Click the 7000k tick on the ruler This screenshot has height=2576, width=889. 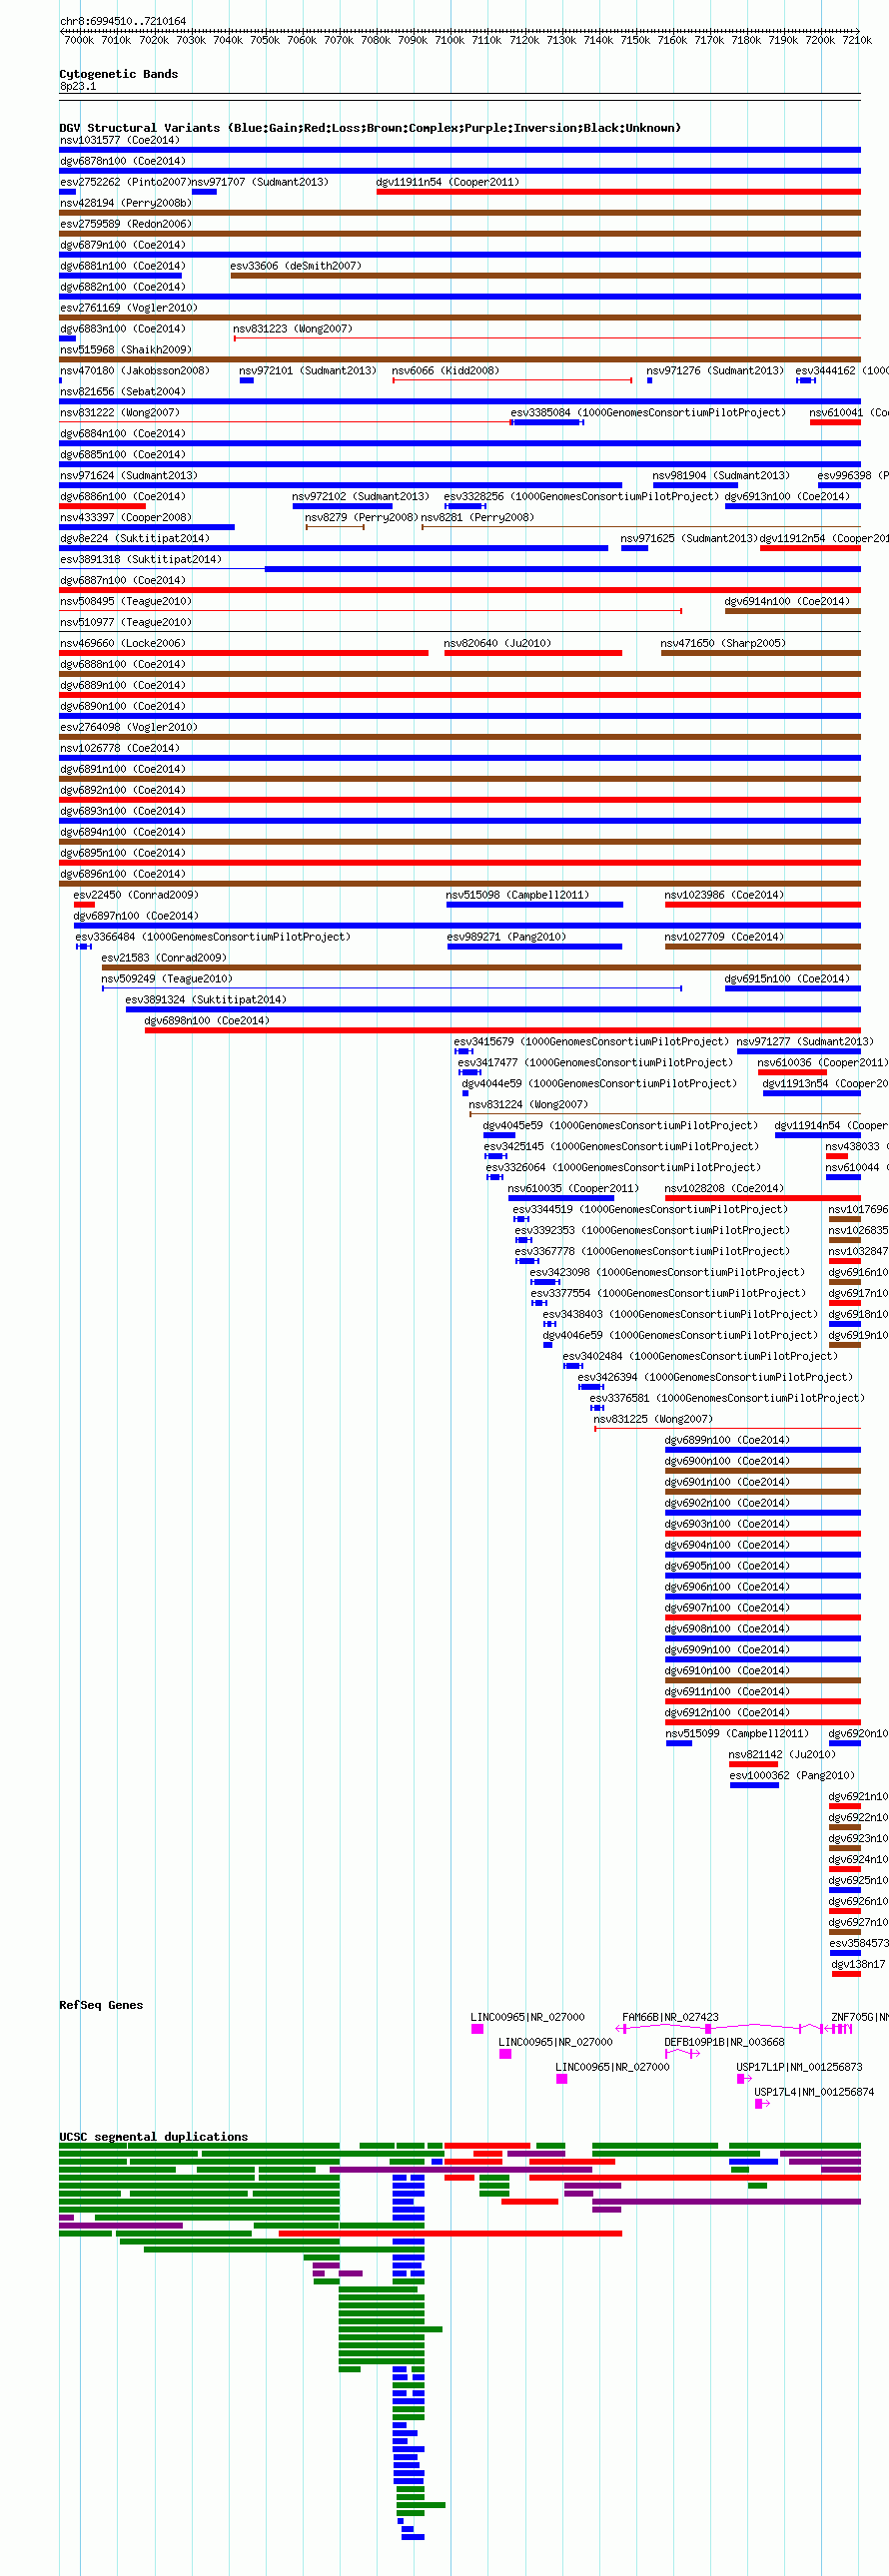pos(79,40)
